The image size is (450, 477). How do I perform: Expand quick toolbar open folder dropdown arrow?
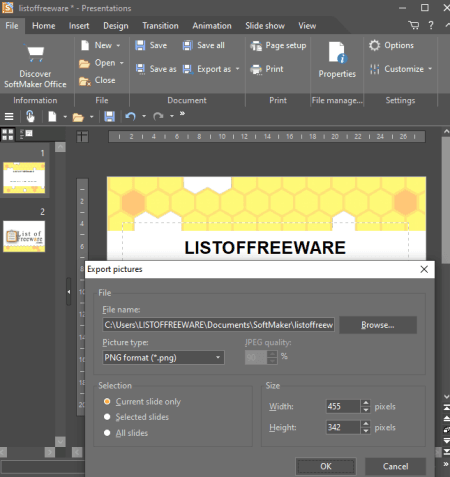[x=91, y=117]
